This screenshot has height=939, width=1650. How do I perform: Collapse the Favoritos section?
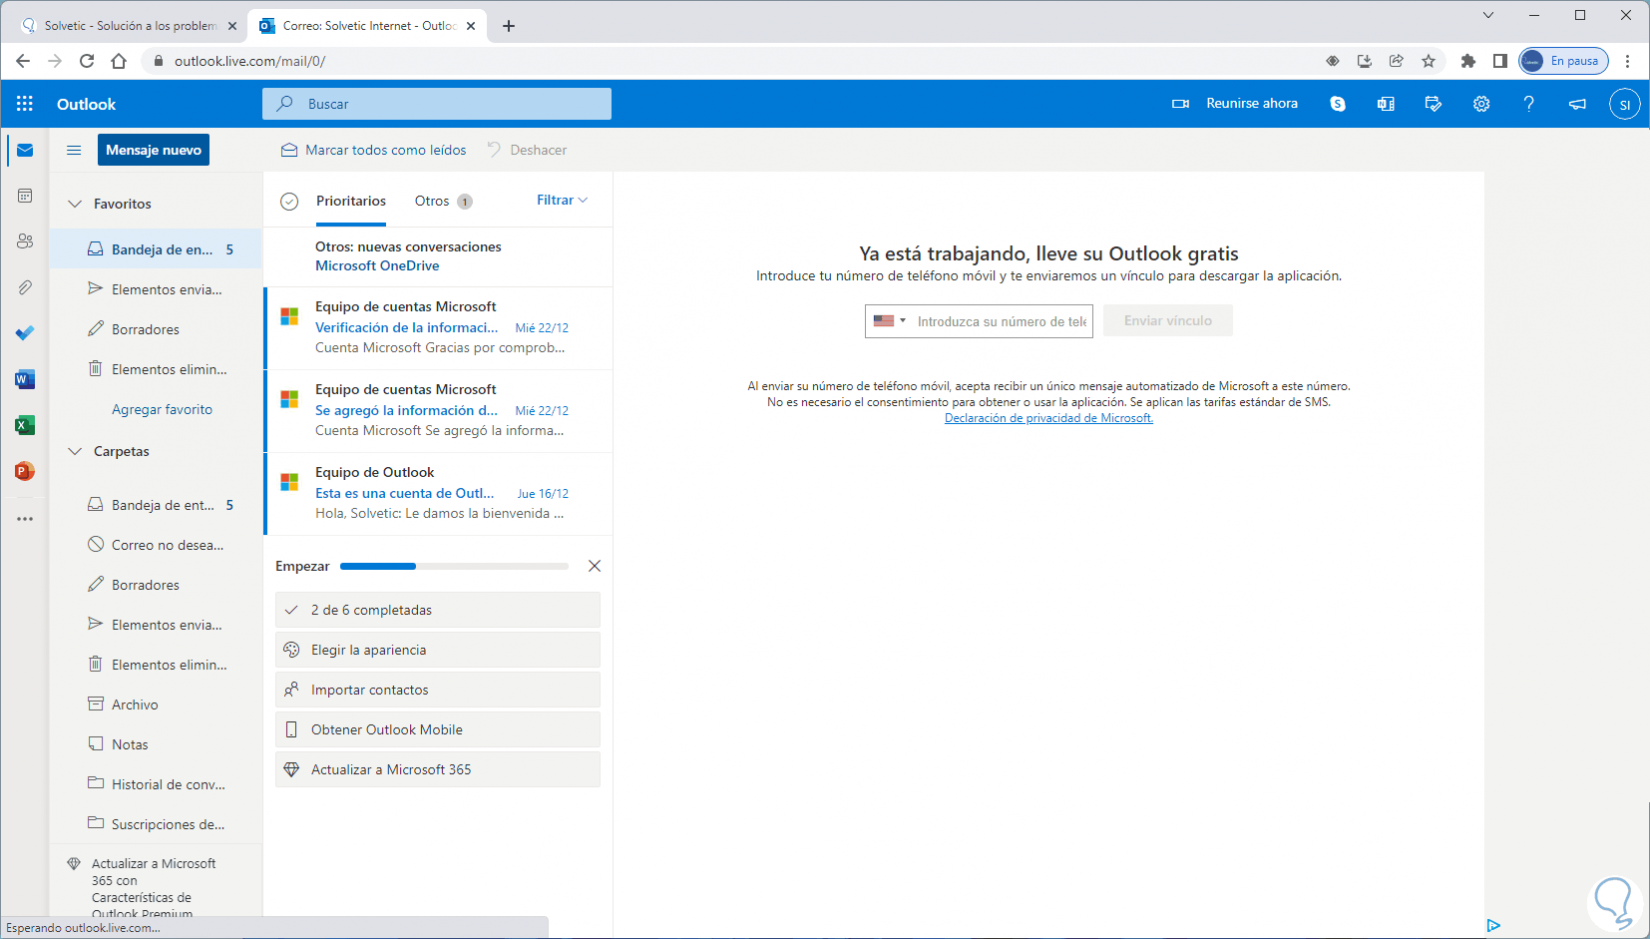[x=75, y=204]
